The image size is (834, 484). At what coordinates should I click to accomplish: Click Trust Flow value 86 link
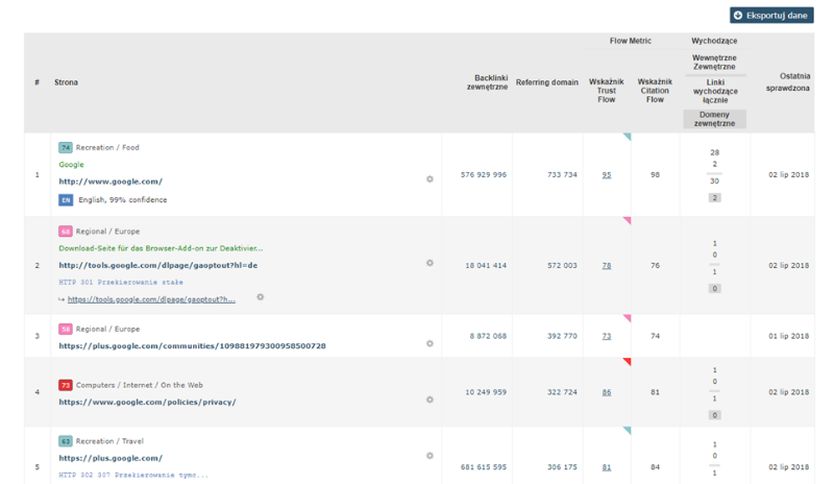(x=606, y=392)
